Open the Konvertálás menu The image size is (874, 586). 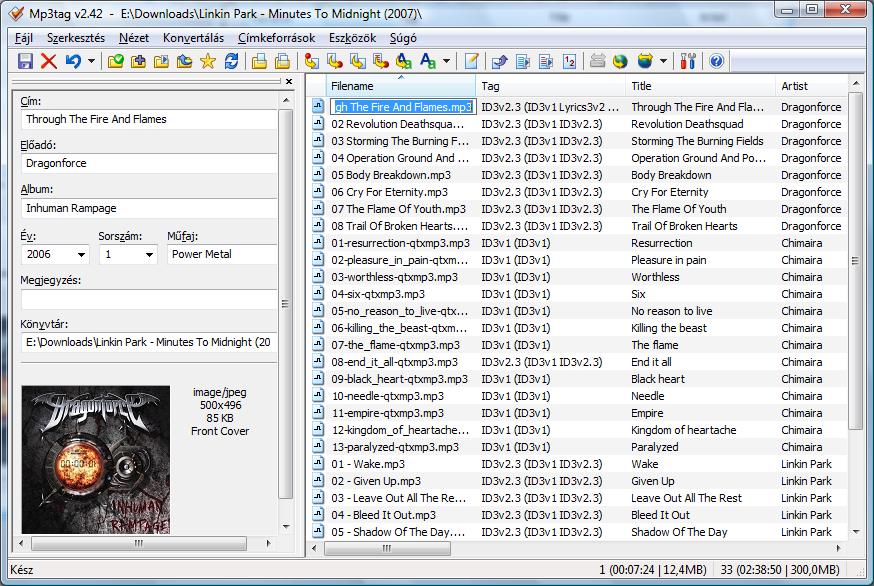pyautogui.click(x=193, y=38)
